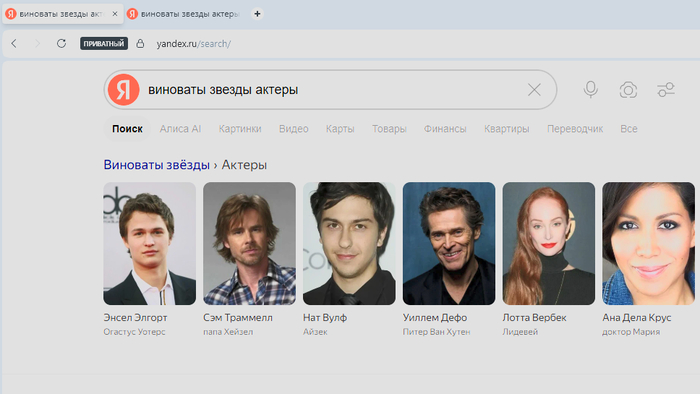Click the role text Питер Ван Хутен
The height and width of the screenshot is (394, 700).
click(x=436, y=332)
